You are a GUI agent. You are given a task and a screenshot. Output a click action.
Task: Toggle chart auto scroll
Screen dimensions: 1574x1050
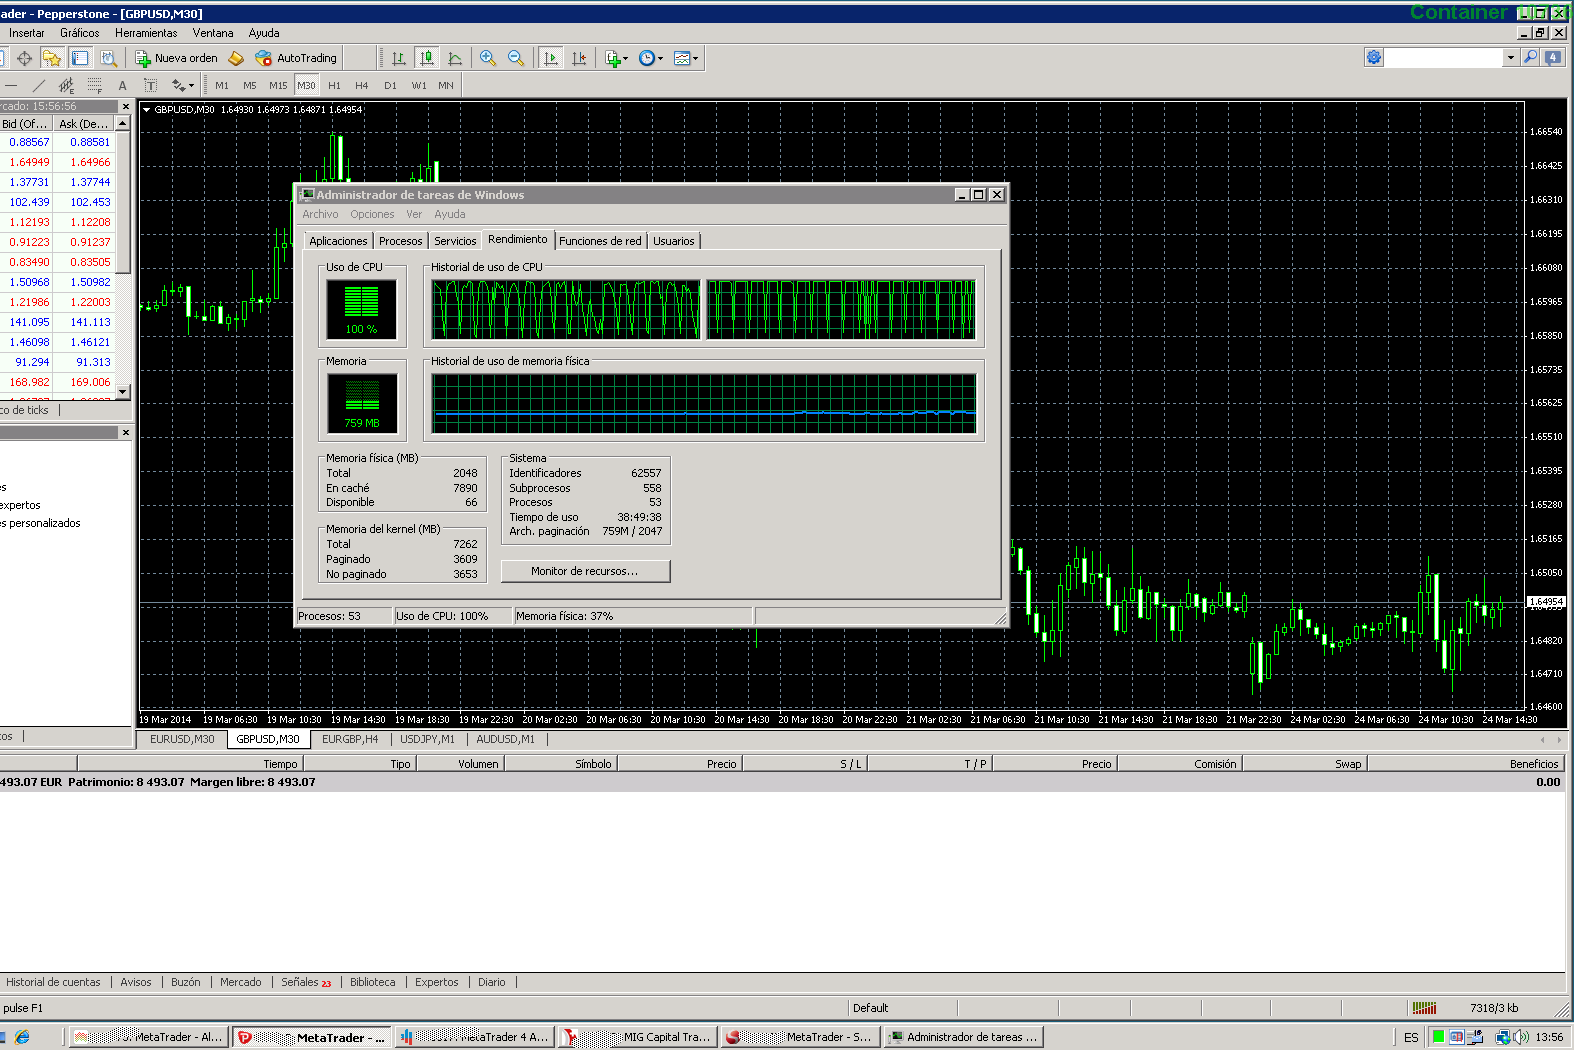tap(550, 58)
